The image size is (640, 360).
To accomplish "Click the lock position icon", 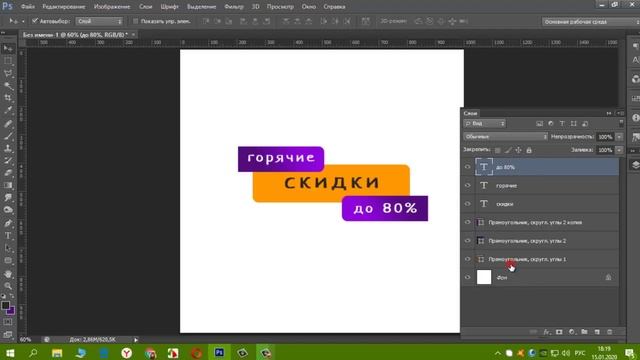I will point(518,150).
